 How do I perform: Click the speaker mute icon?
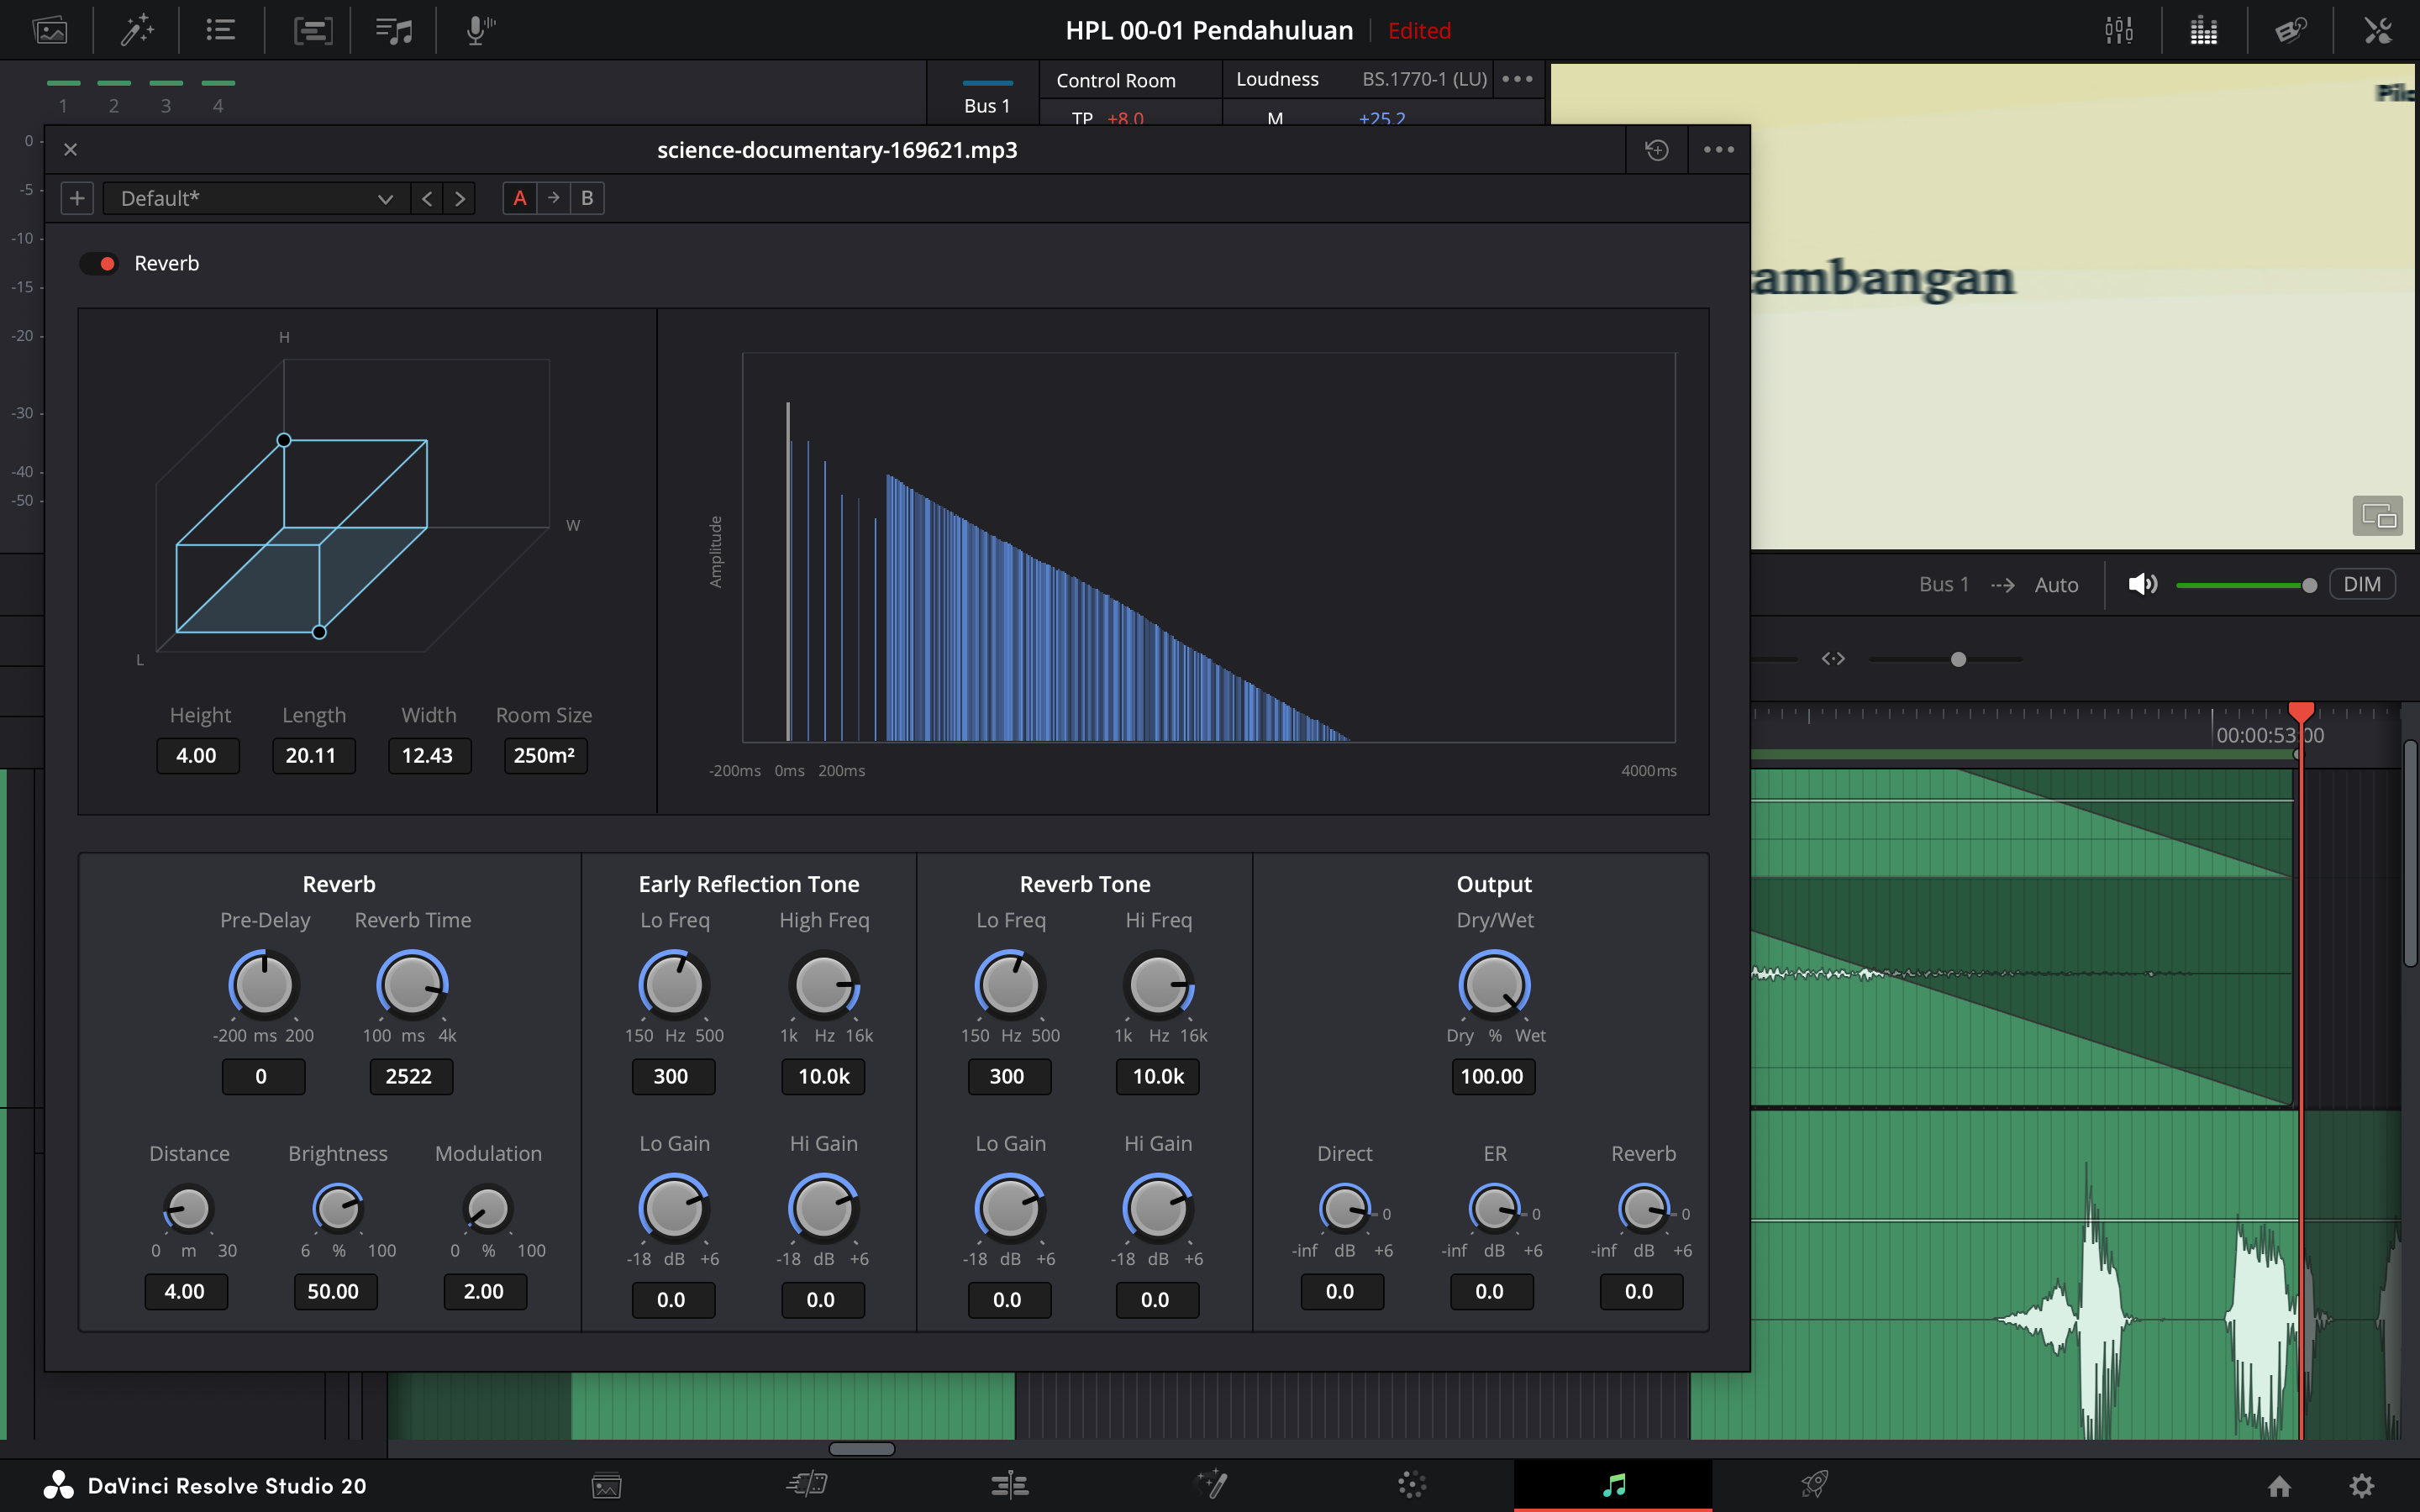point(2142,585)
